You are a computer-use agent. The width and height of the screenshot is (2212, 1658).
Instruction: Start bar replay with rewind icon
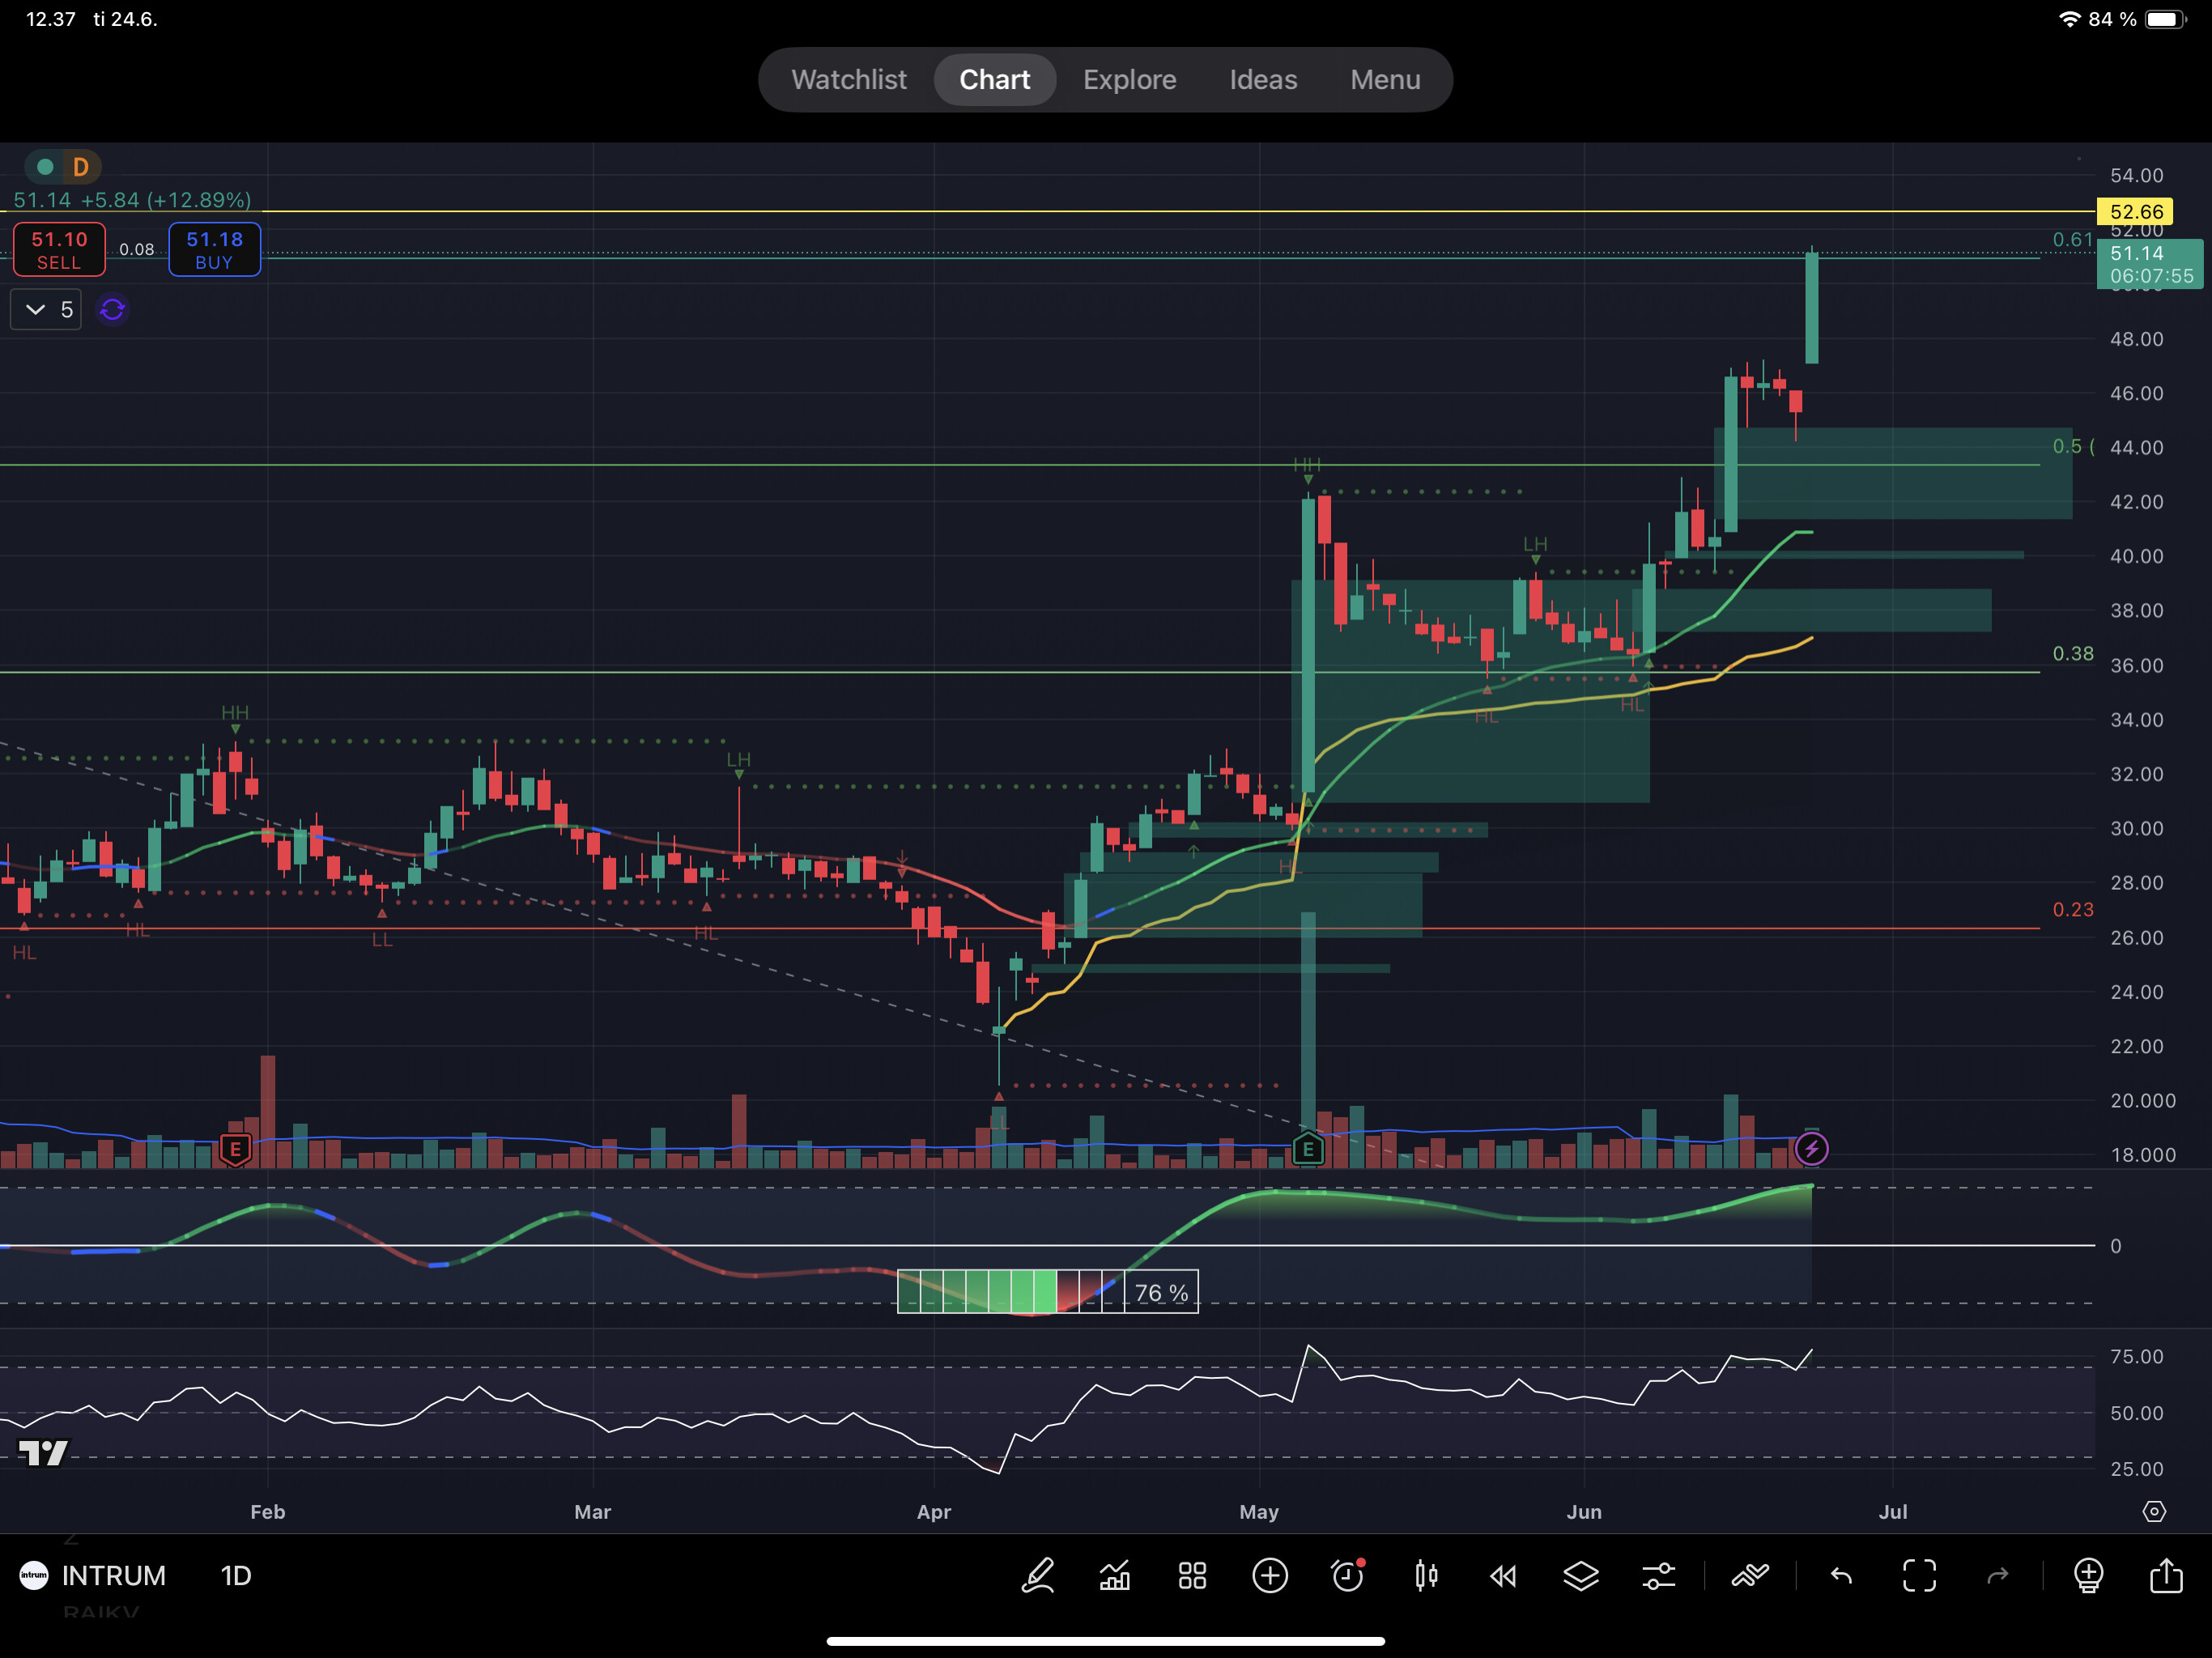pos(1503,1577)
